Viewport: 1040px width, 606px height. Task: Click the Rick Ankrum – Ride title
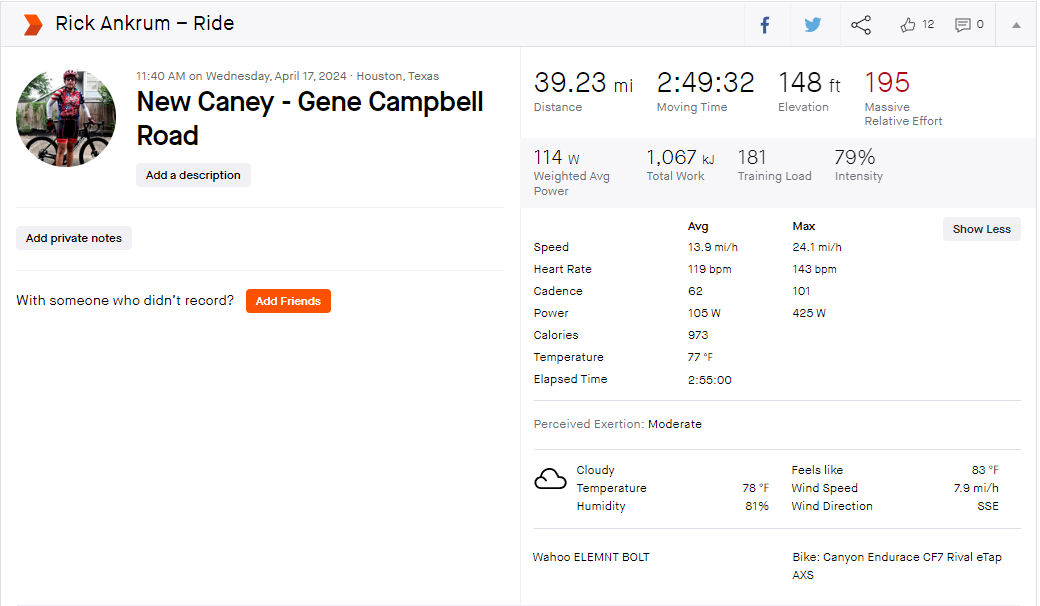pyautogui.click(x=145, y=23)
